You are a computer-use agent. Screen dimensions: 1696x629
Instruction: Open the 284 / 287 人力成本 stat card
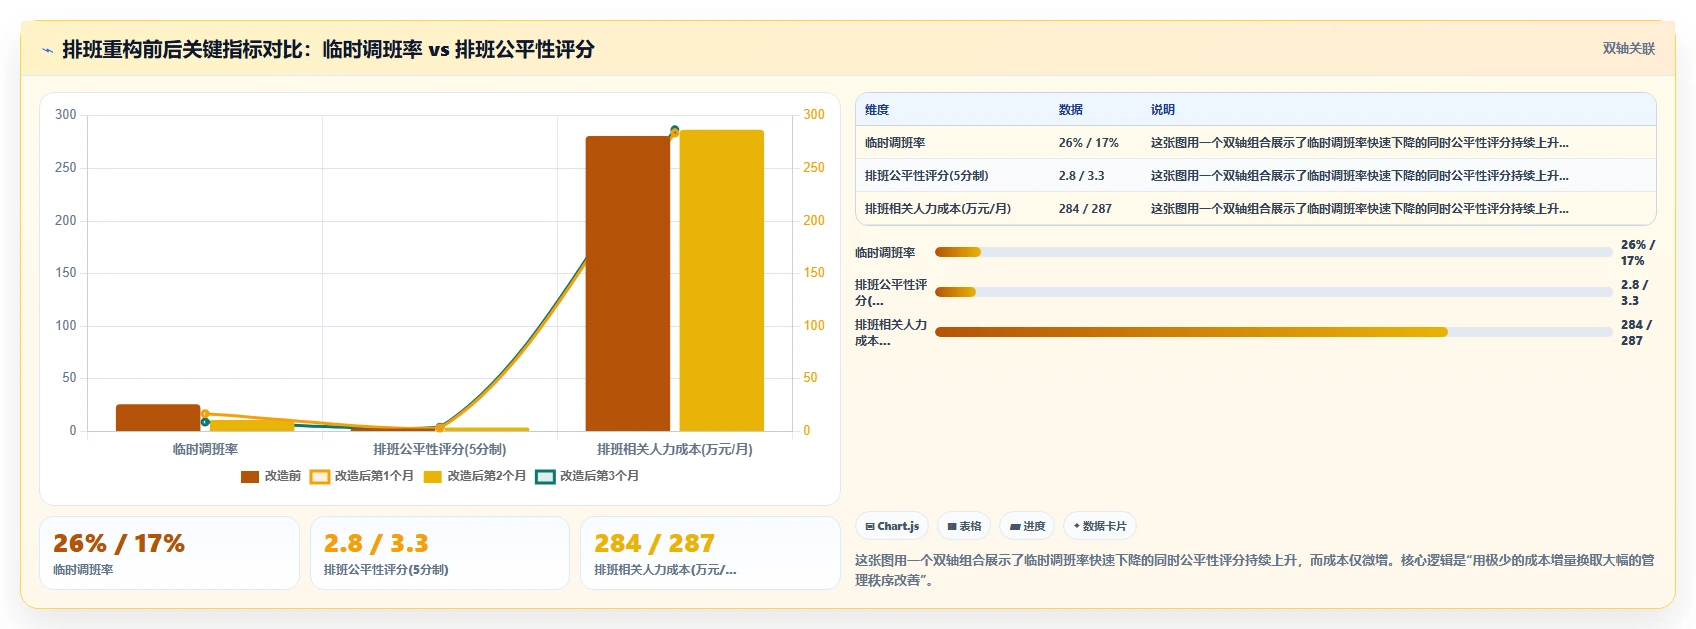710,553
